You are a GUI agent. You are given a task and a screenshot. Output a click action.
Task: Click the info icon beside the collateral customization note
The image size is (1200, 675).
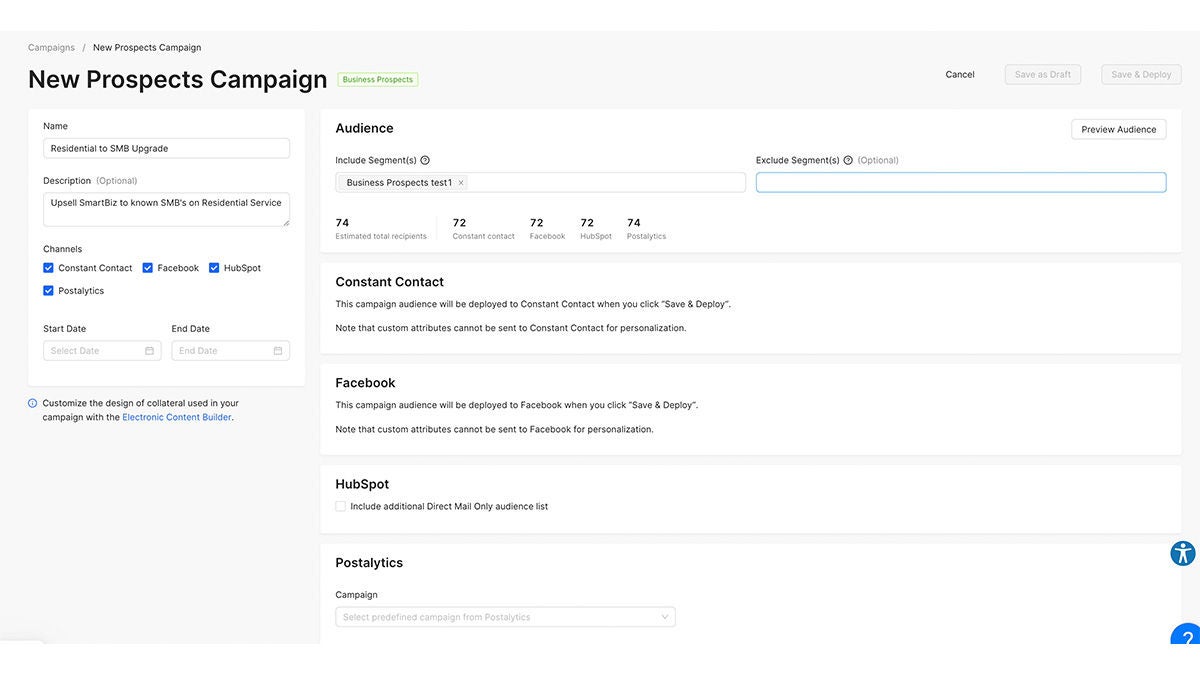pyautogui.click(x=31, y=402)
